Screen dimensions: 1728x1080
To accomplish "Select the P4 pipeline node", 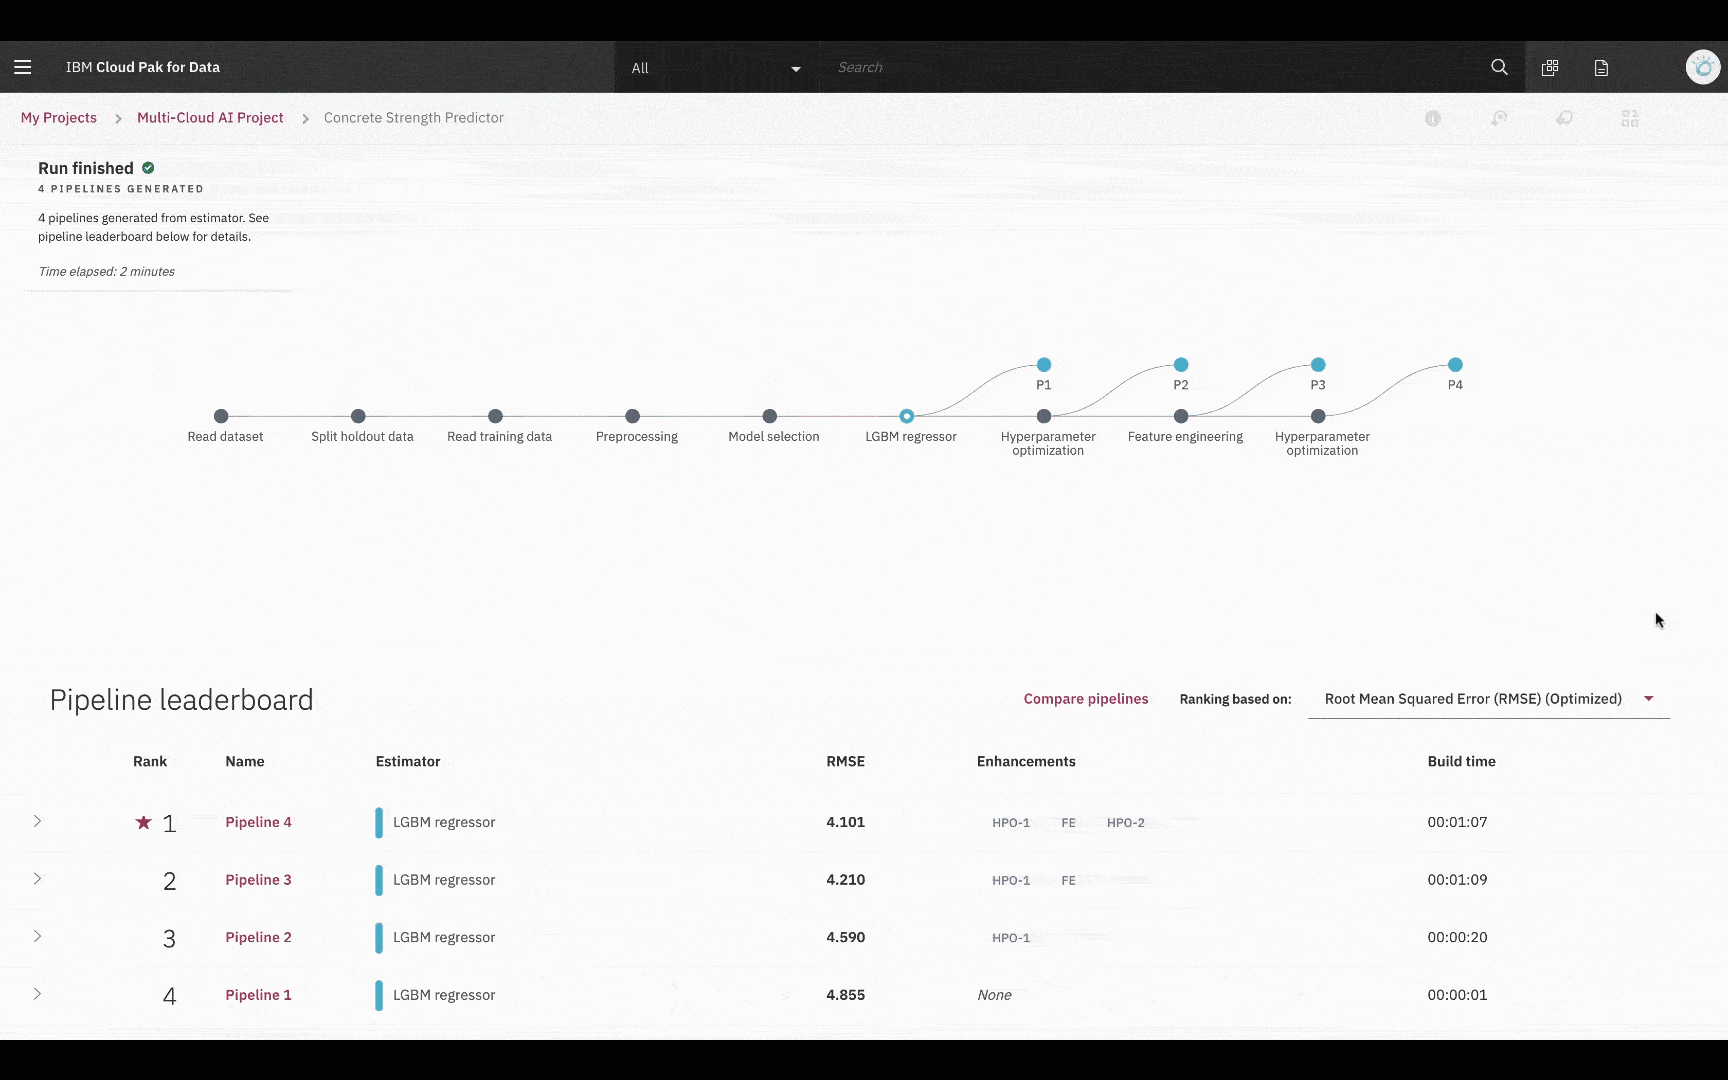I will click(x=1455, y=365).
